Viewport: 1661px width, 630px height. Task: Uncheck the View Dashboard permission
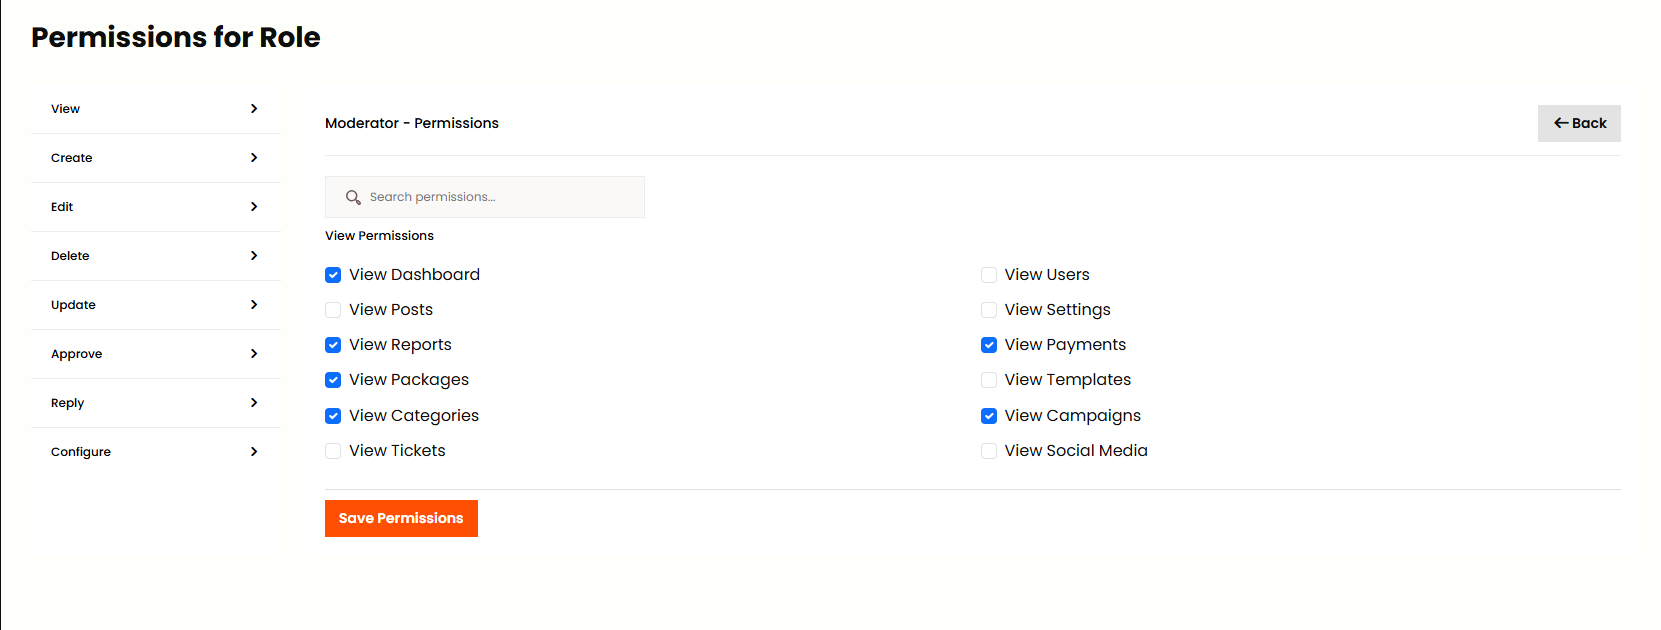[x=332, y=274]
